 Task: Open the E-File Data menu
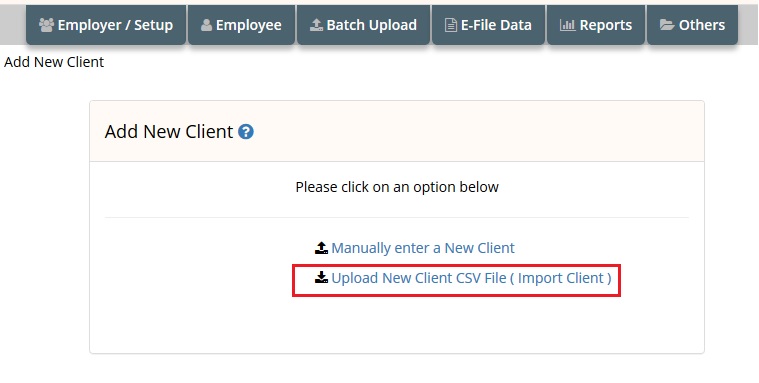pos(488,25)
